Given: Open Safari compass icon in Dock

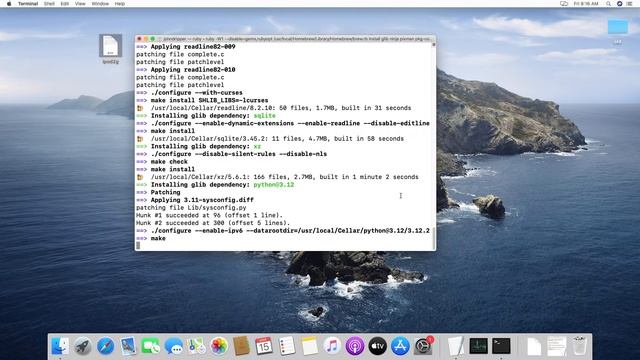Looking at the screenshot, I should [106, 346].
